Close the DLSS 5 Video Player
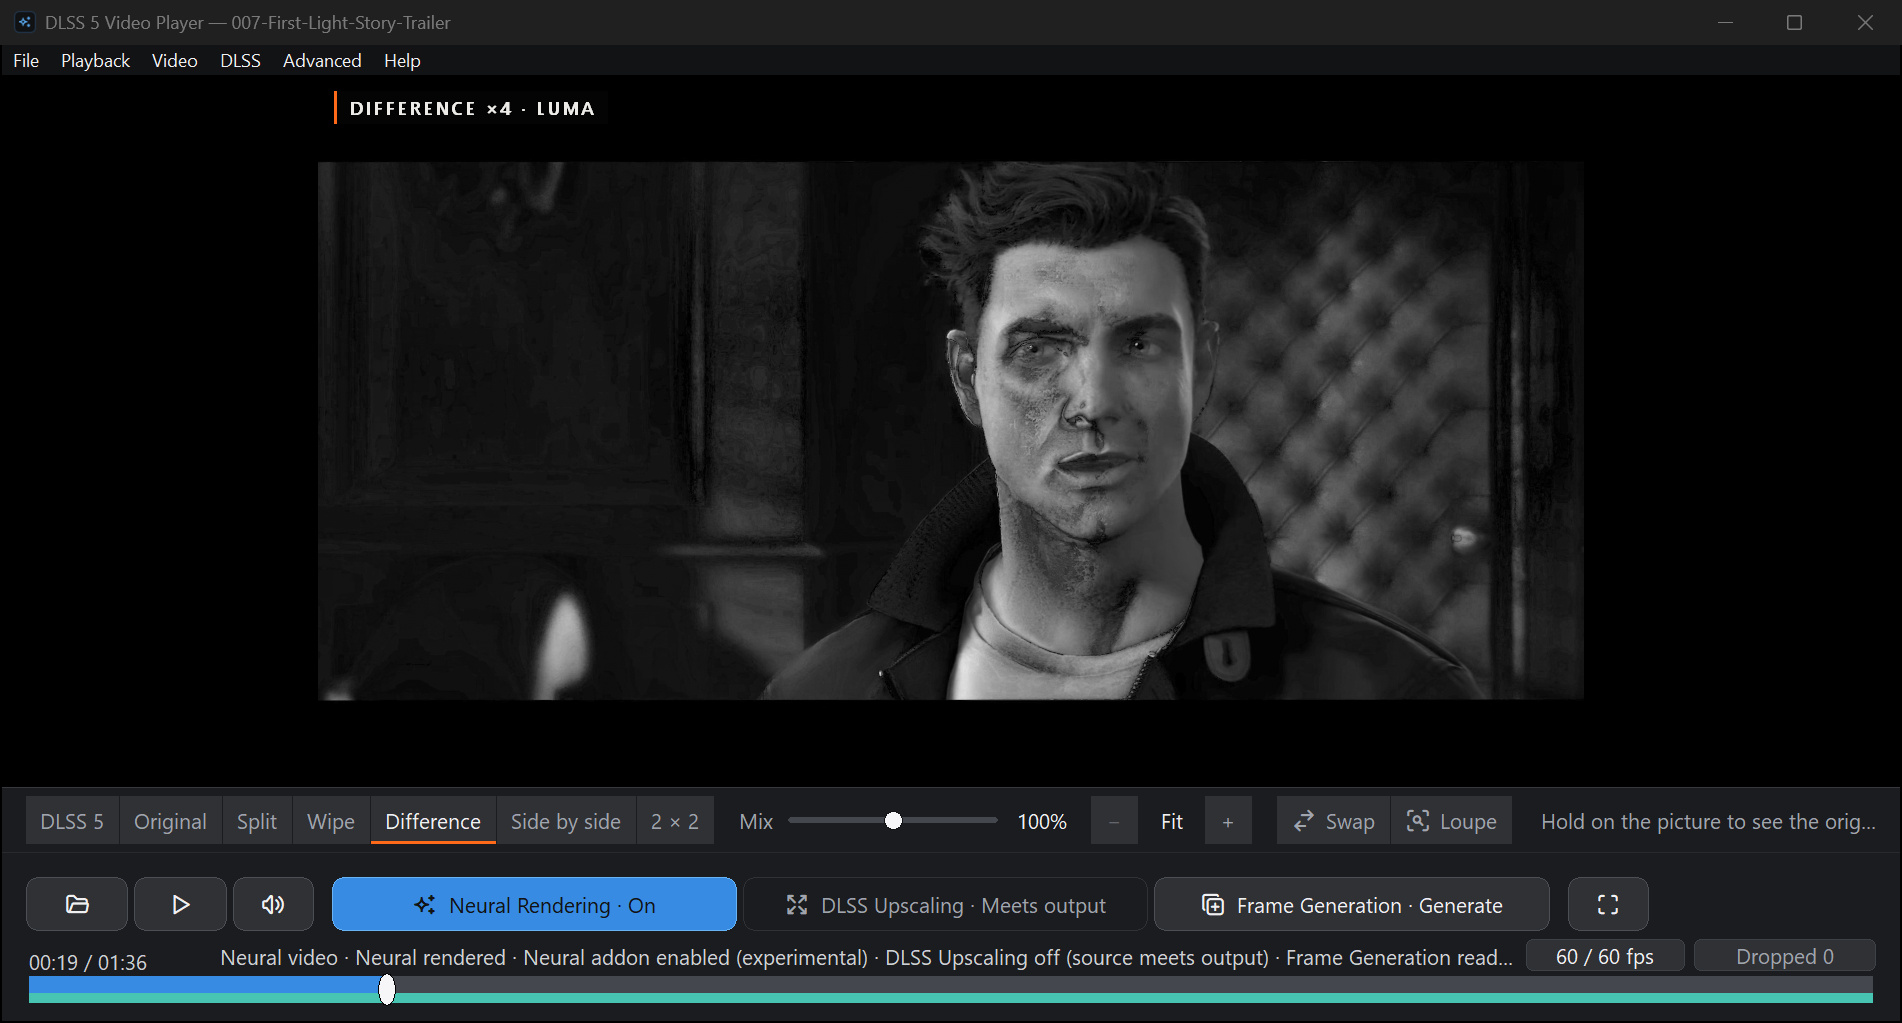Image resolution: width=1902 pixels, height=1023 pixels. pyautogui.click(x=1865, y=22)
